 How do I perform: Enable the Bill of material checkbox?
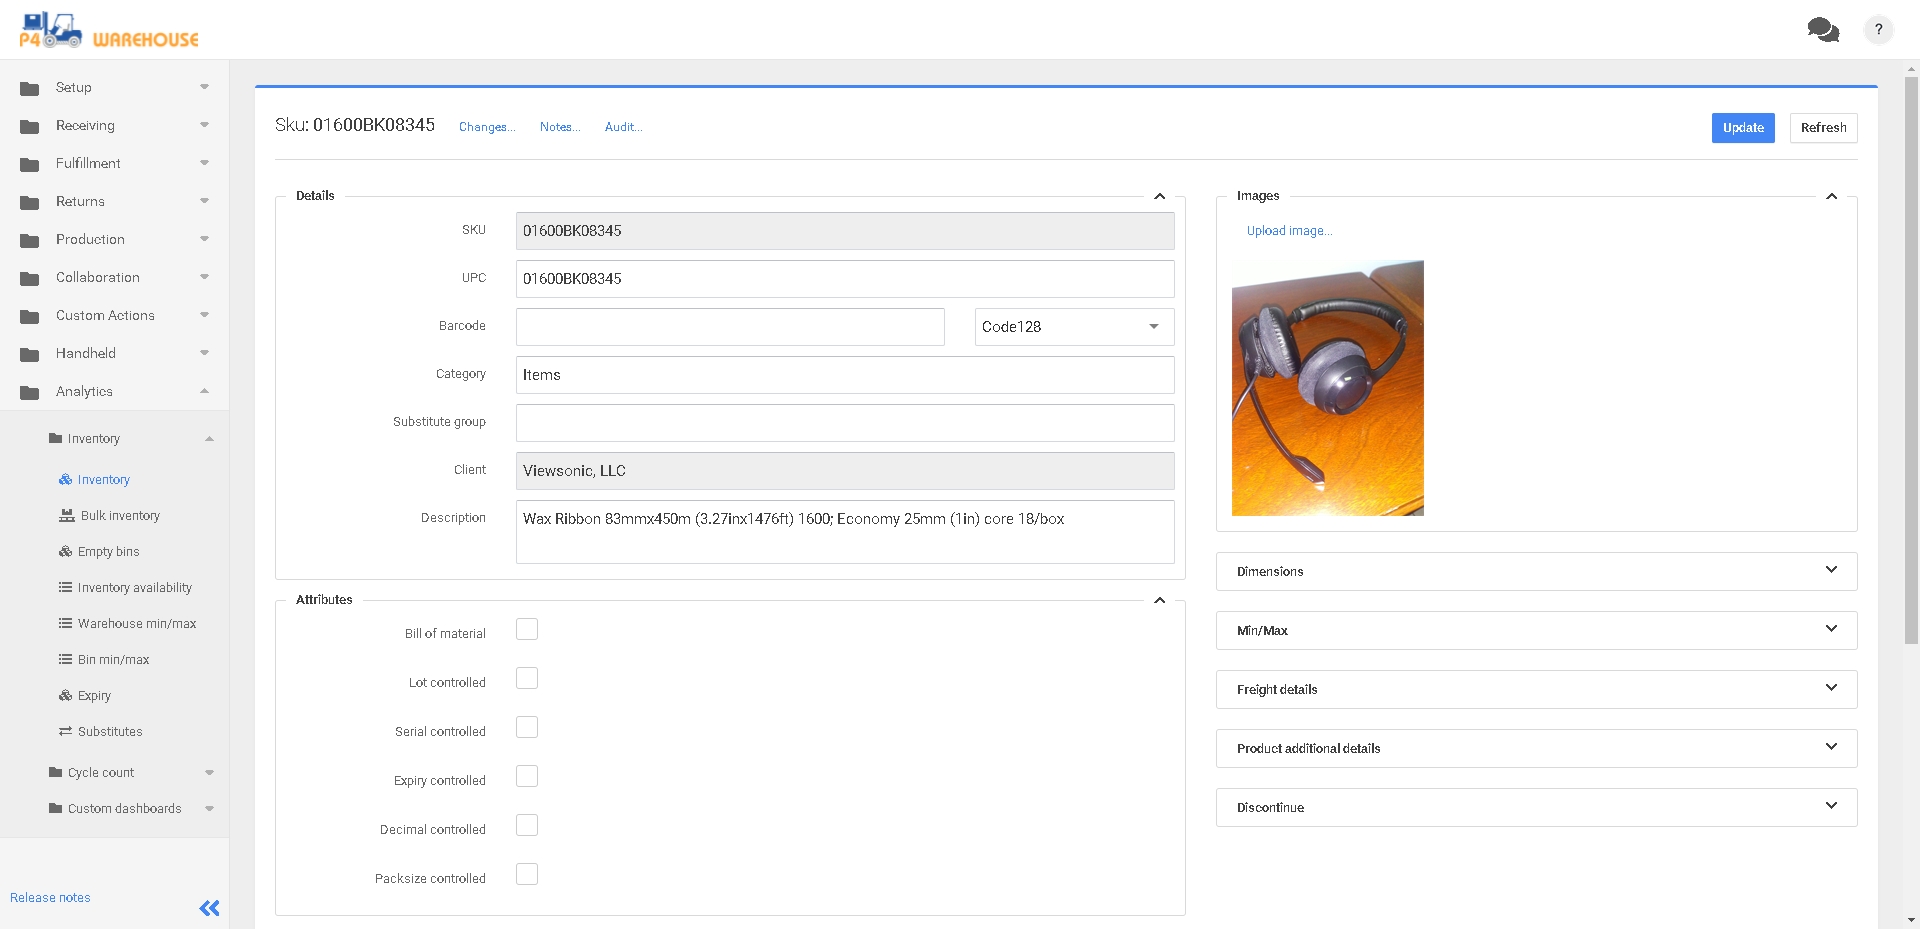[527, 629]
